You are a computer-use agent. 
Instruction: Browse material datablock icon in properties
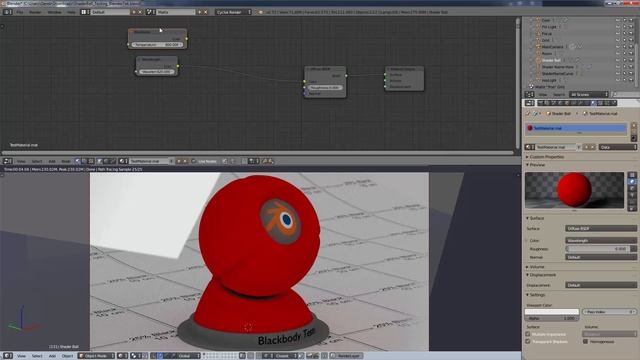(529, 147)
